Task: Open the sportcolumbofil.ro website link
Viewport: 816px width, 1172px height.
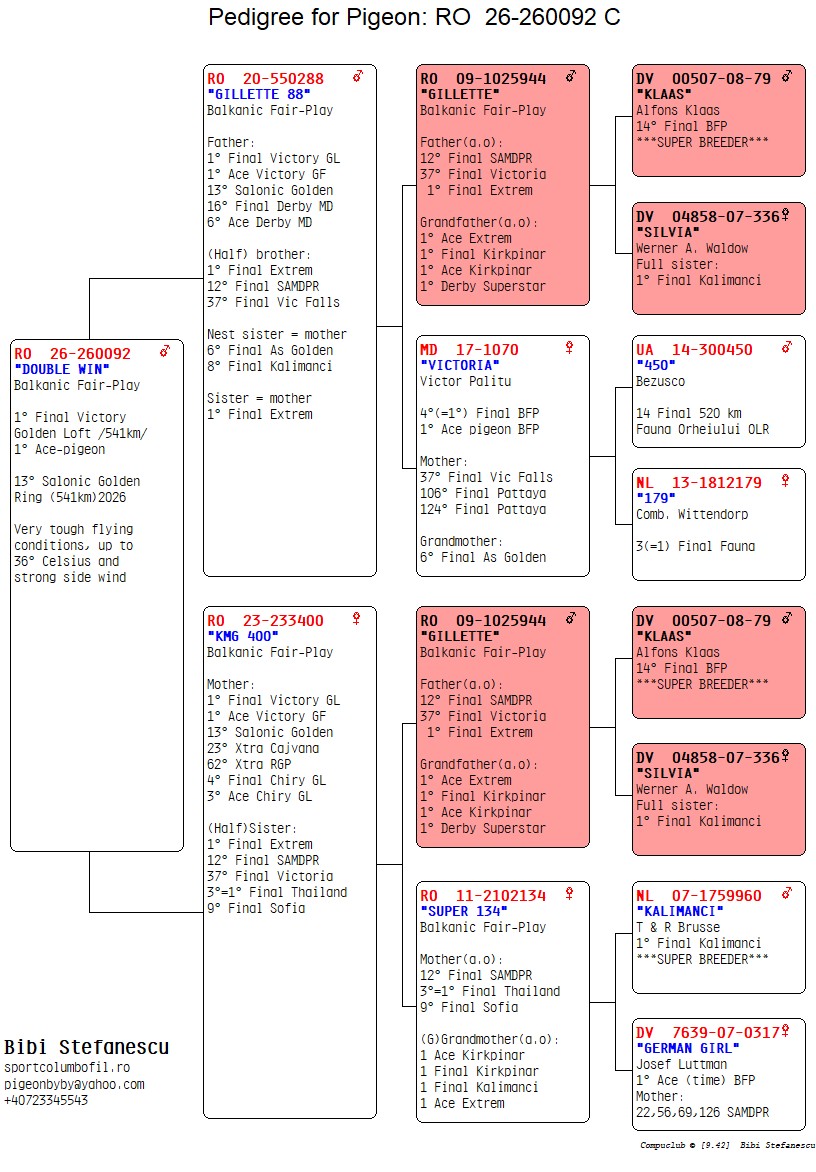Action: (67, 1067)
